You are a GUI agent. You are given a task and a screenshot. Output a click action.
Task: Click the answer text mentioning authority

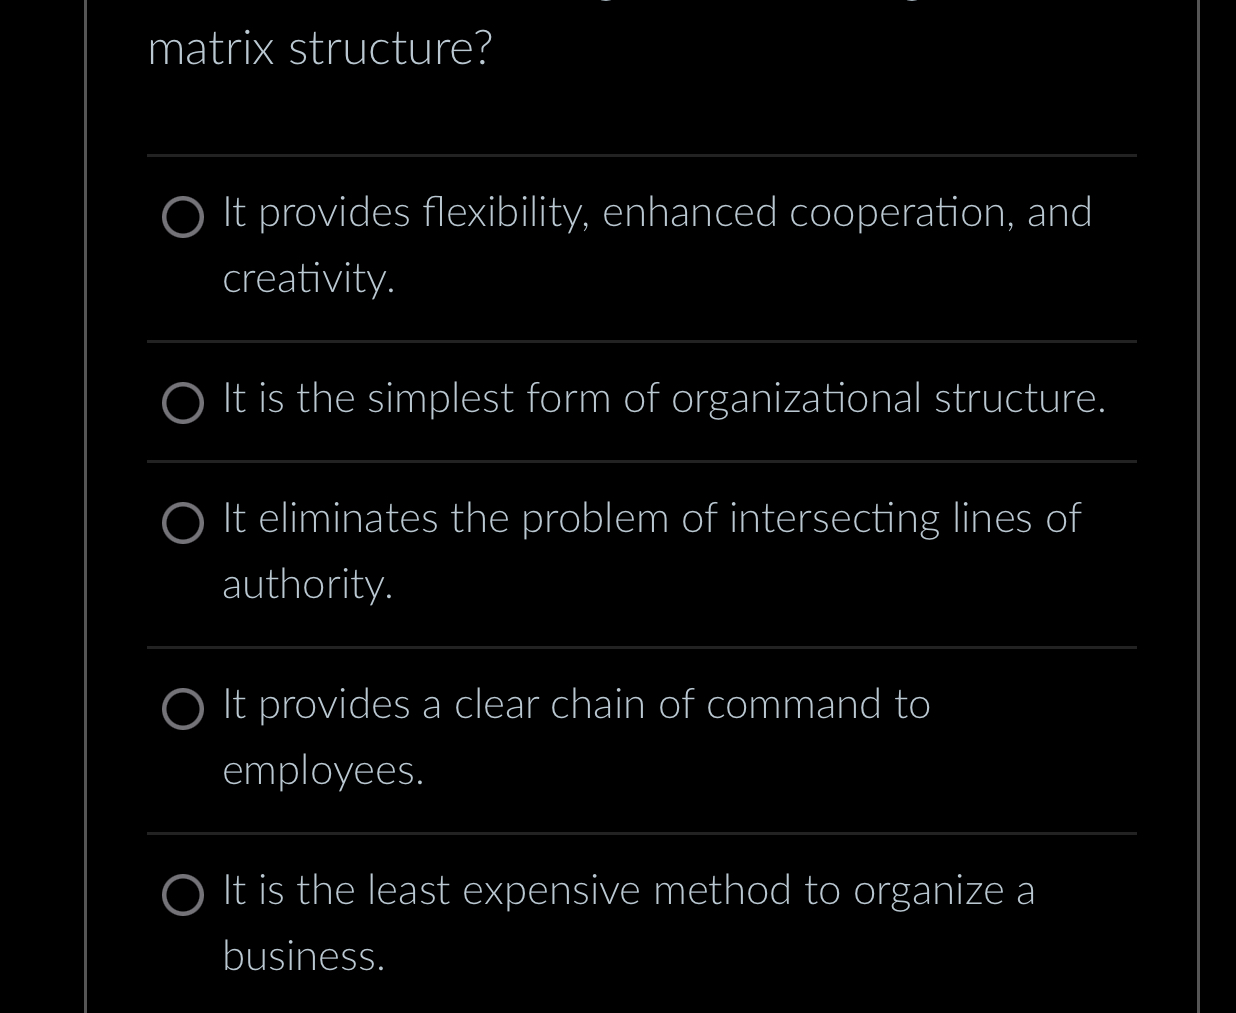tap(307, 585)
